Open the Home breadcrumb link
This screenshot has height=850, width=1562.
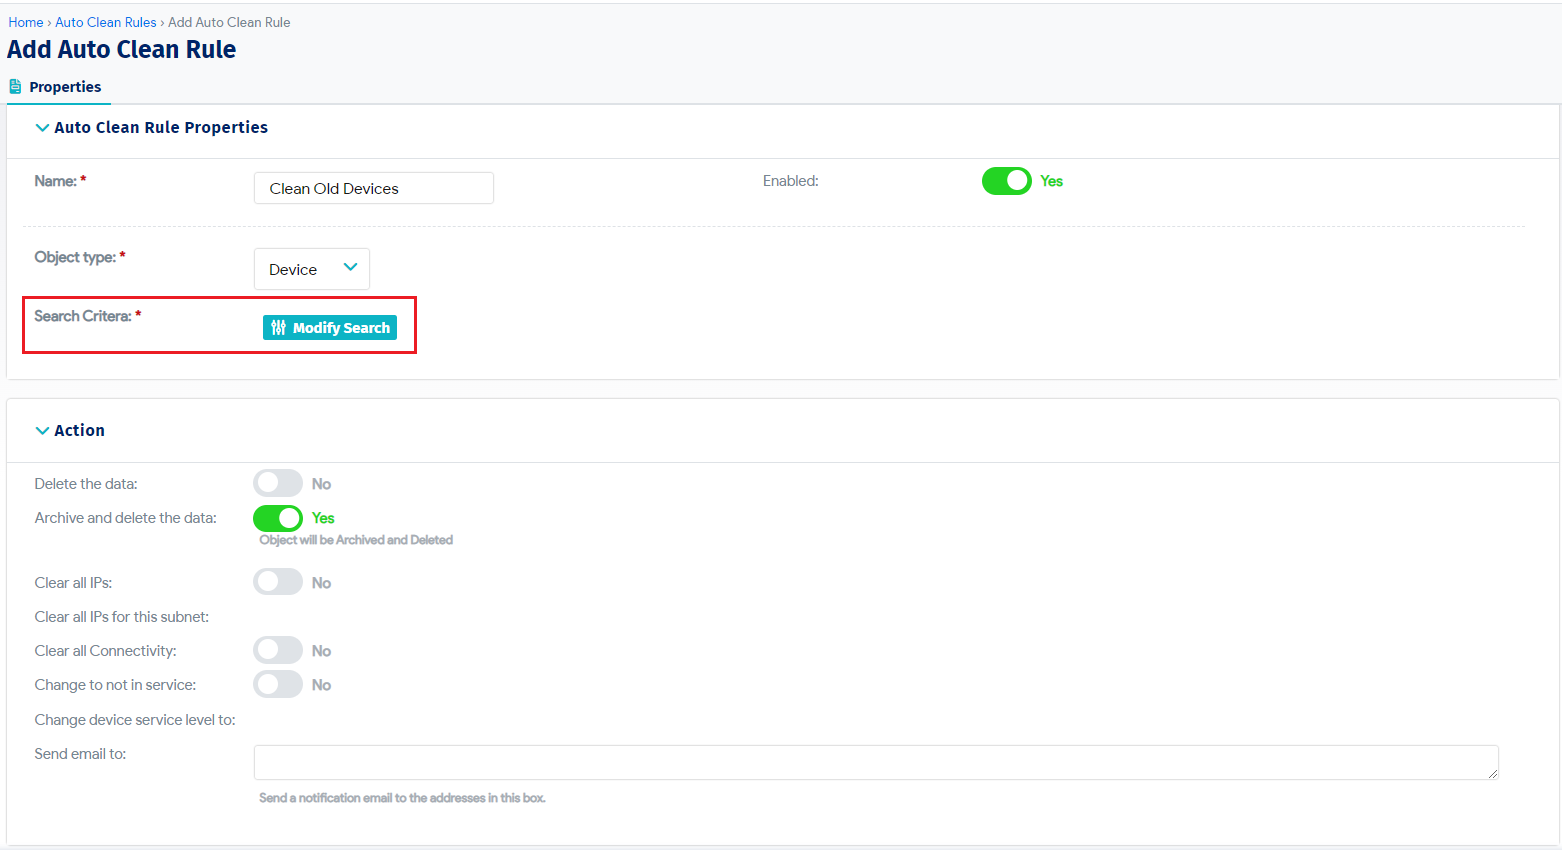click(x=26, y=22)
